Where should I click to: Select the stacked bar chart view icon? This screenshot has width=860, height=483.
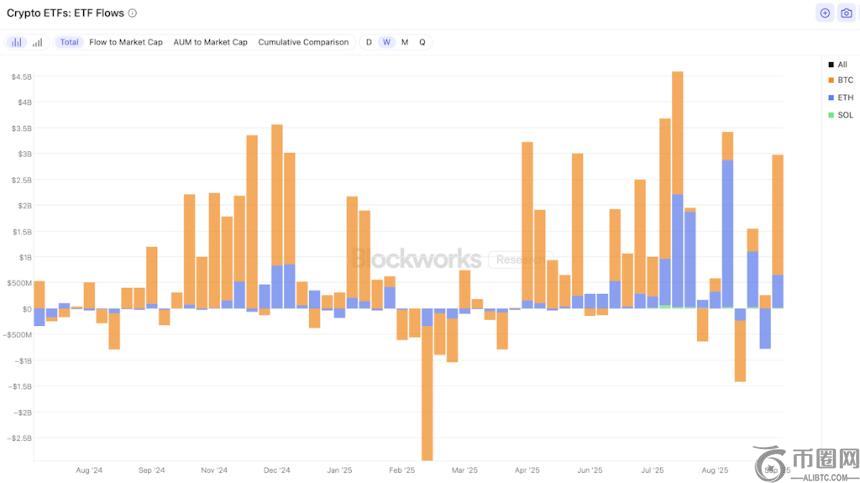pos(17,42)
